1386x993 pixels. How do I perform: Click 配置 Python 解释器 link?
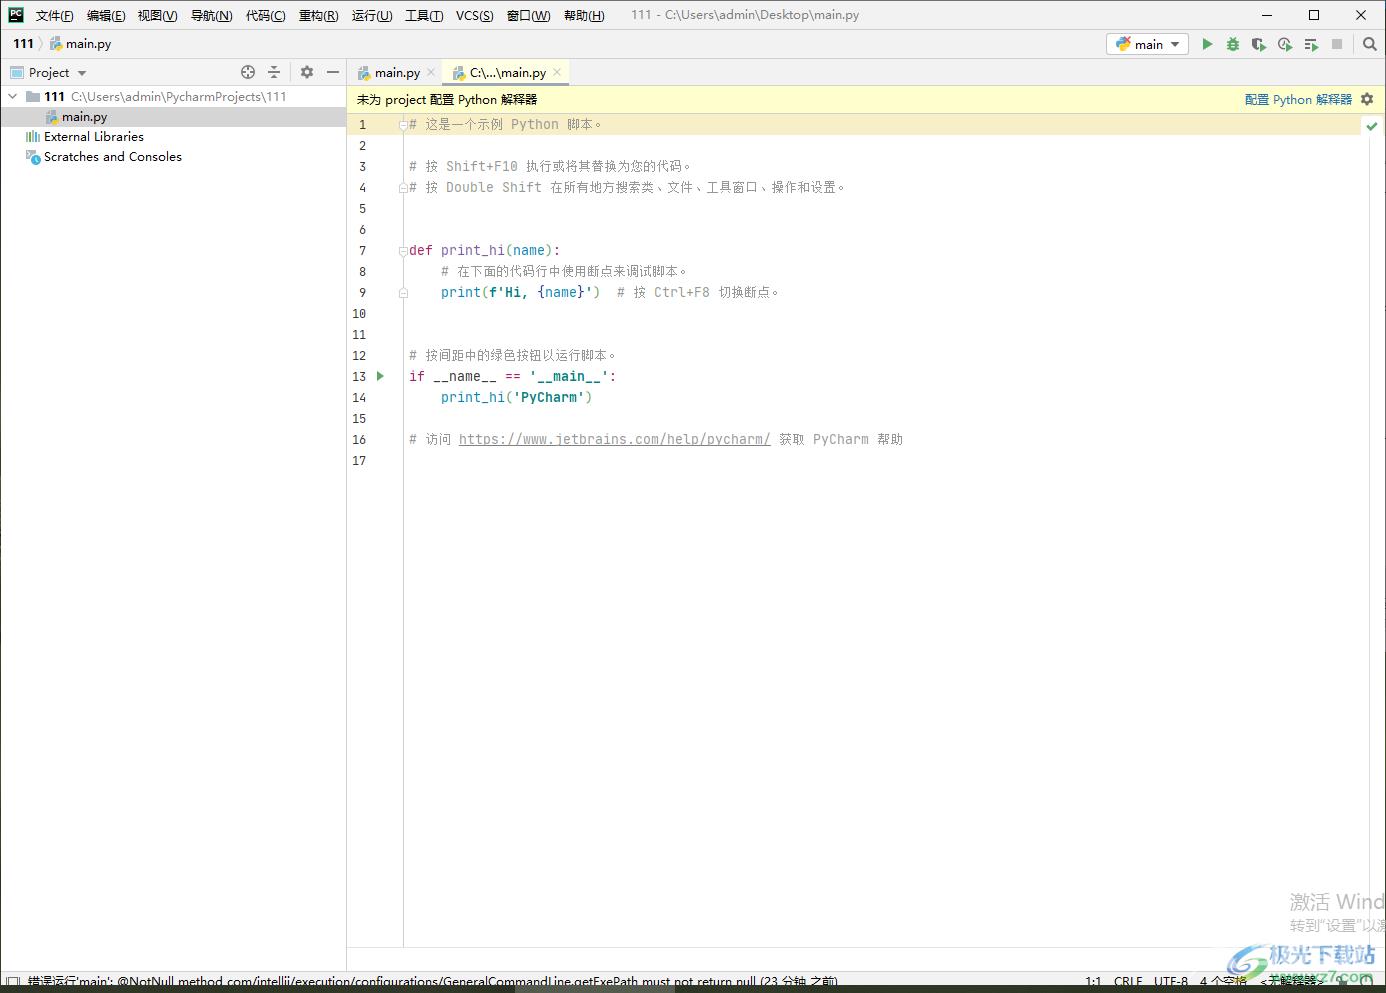tap(1298, 100)
